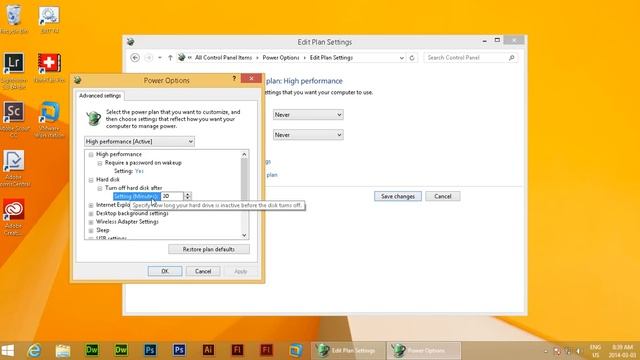Switch to Edit Plan Settings taskbar button
Viewport: 640px width, 360px height.
click(x=349, y=350)
